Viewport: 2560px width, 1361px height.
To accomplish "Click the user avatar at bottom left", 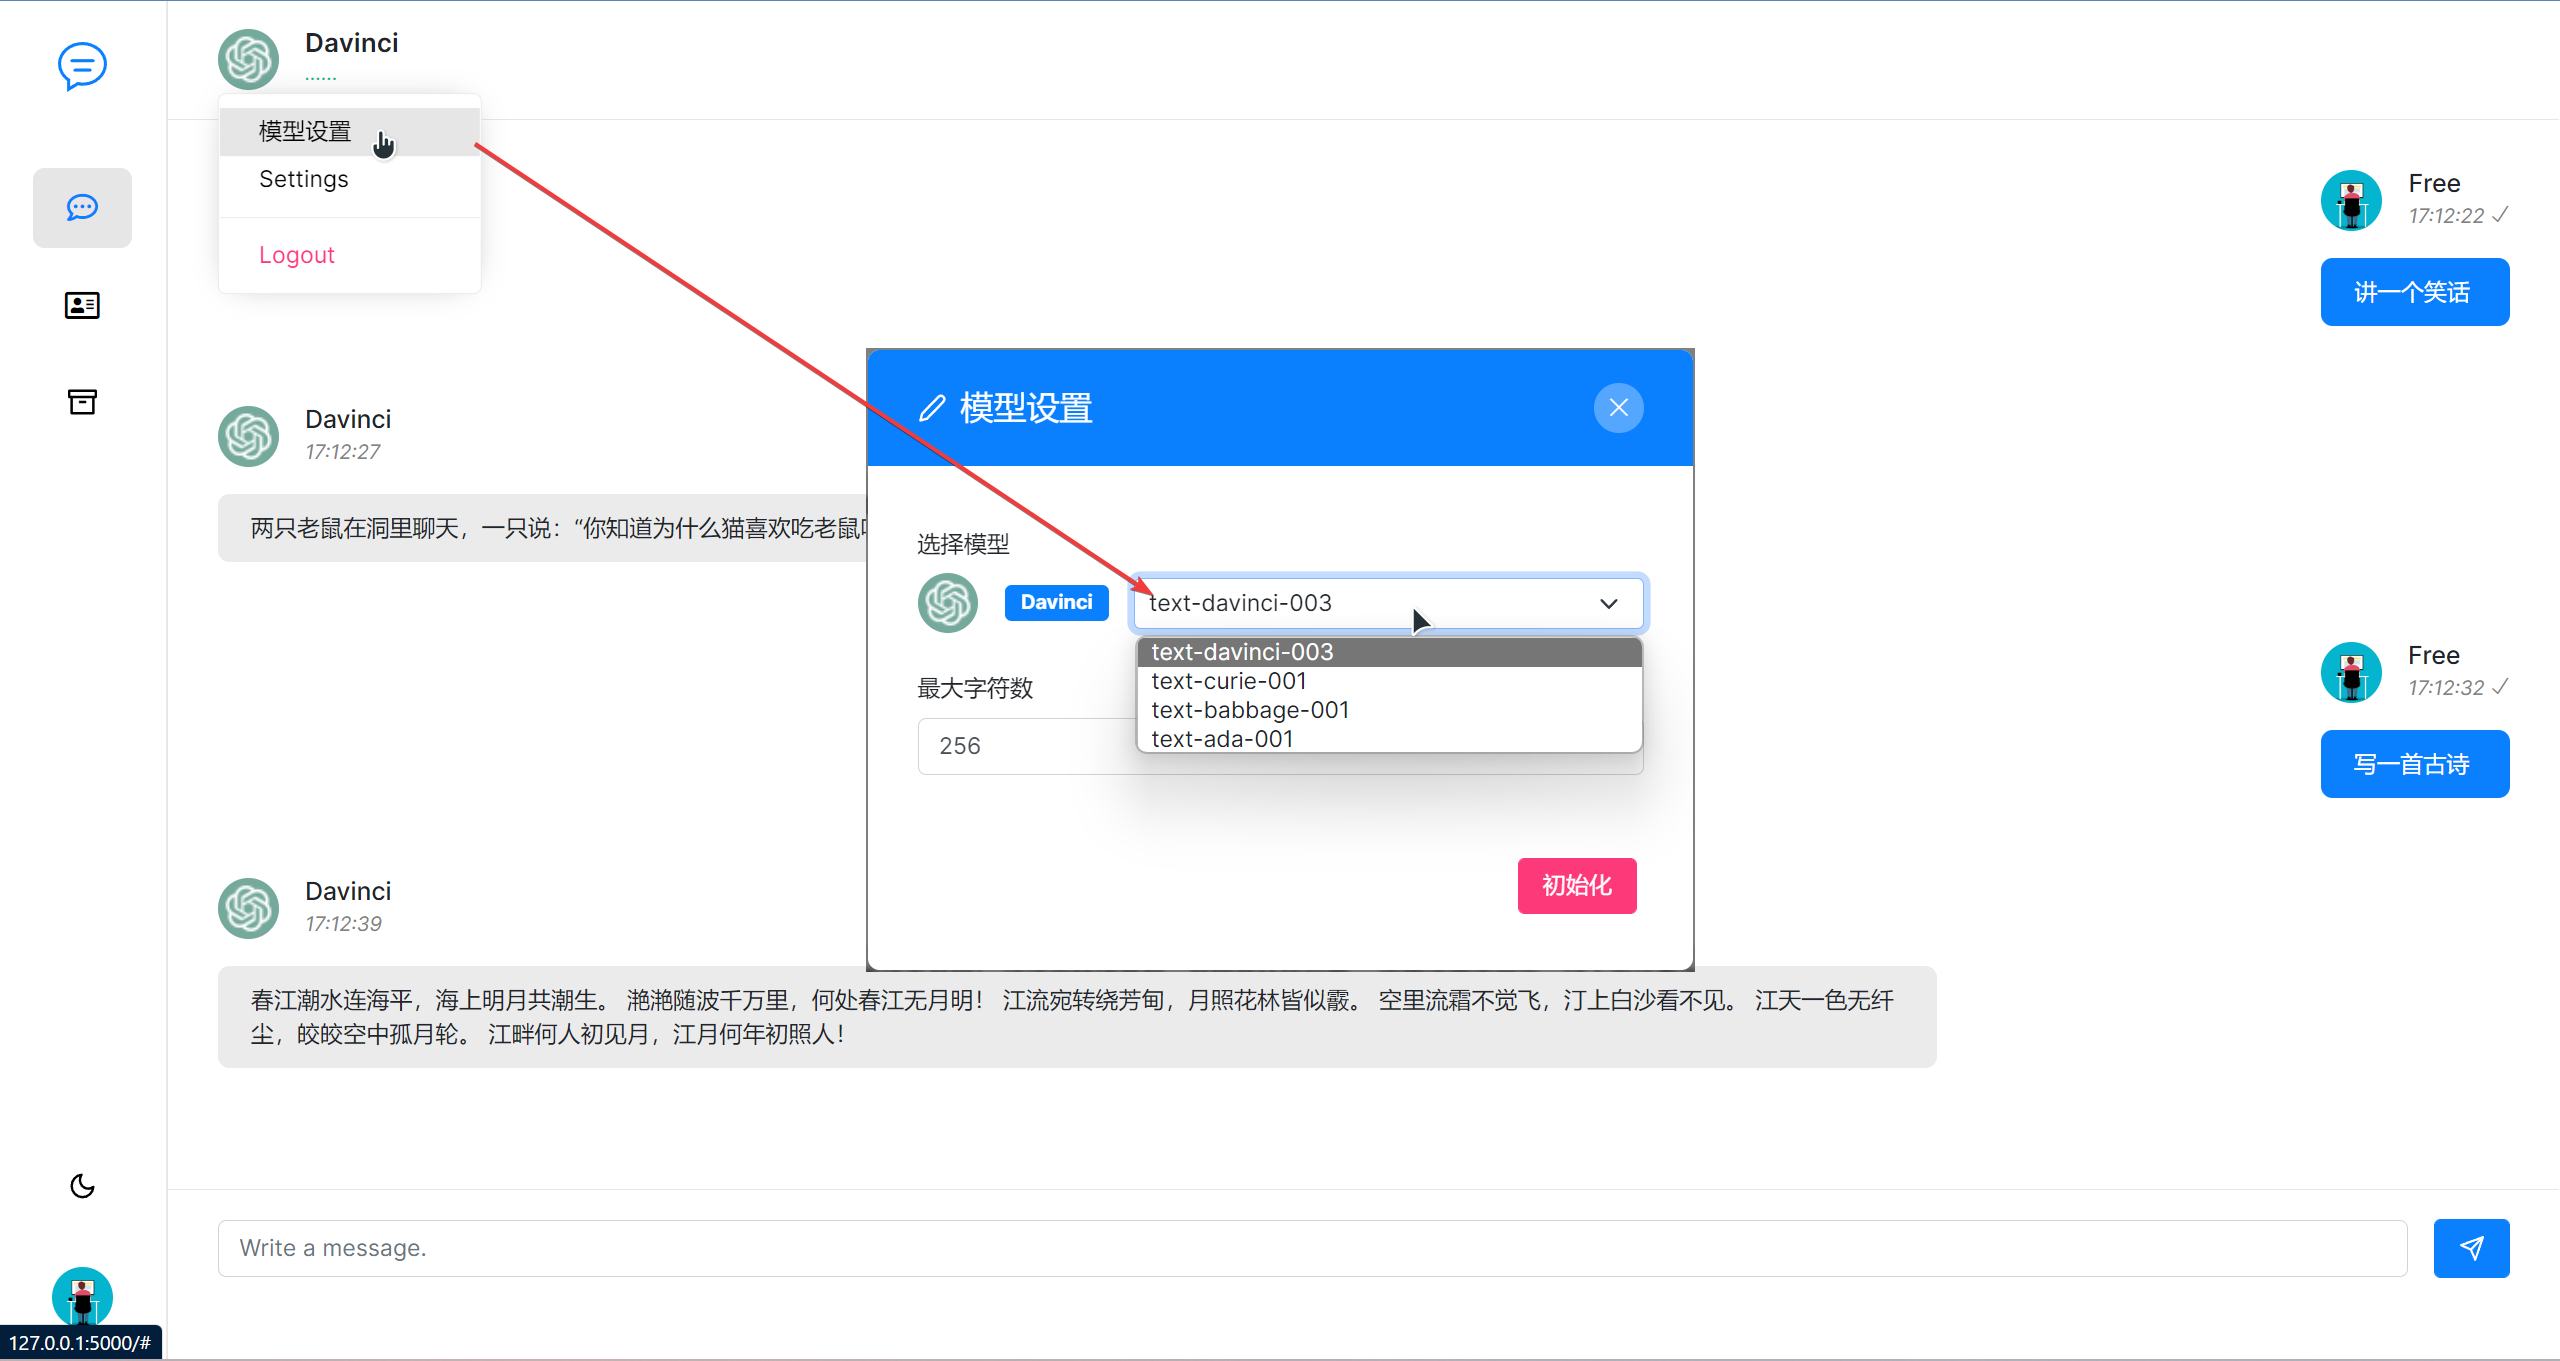I will [x=82, y=1297].
